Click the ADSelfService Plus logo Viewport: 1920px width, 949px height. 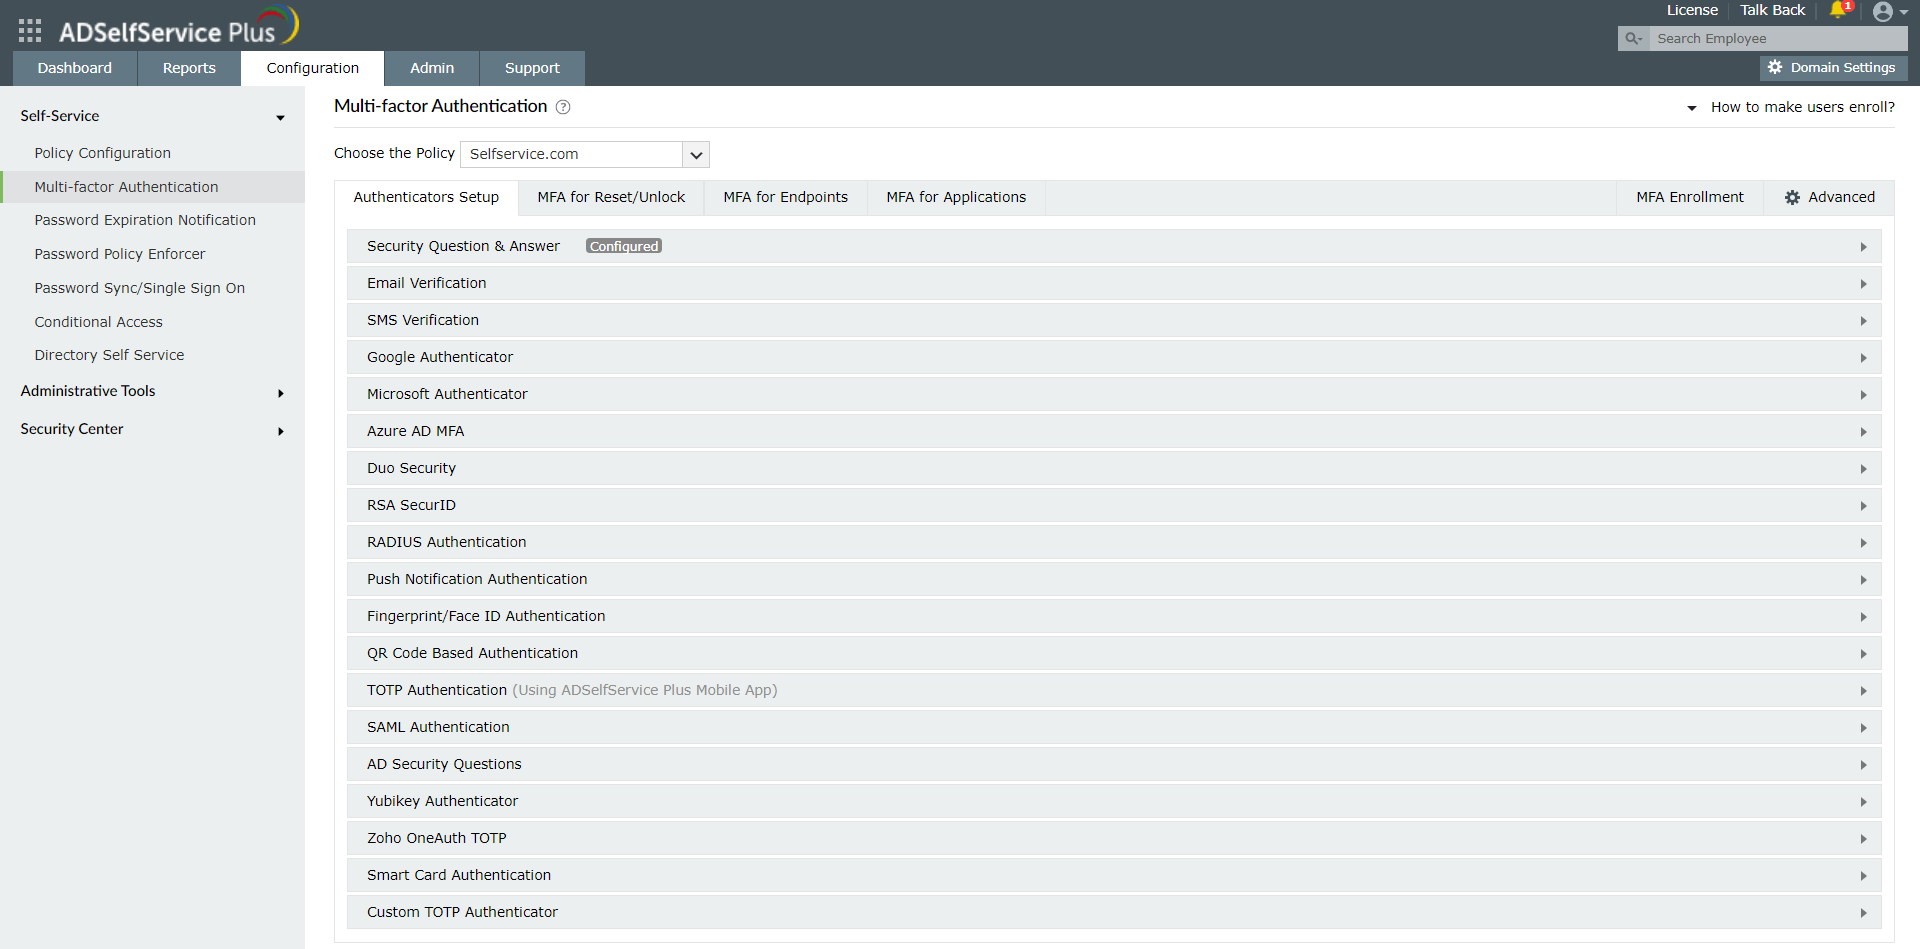pyautogui.click(x=178, y=27)
